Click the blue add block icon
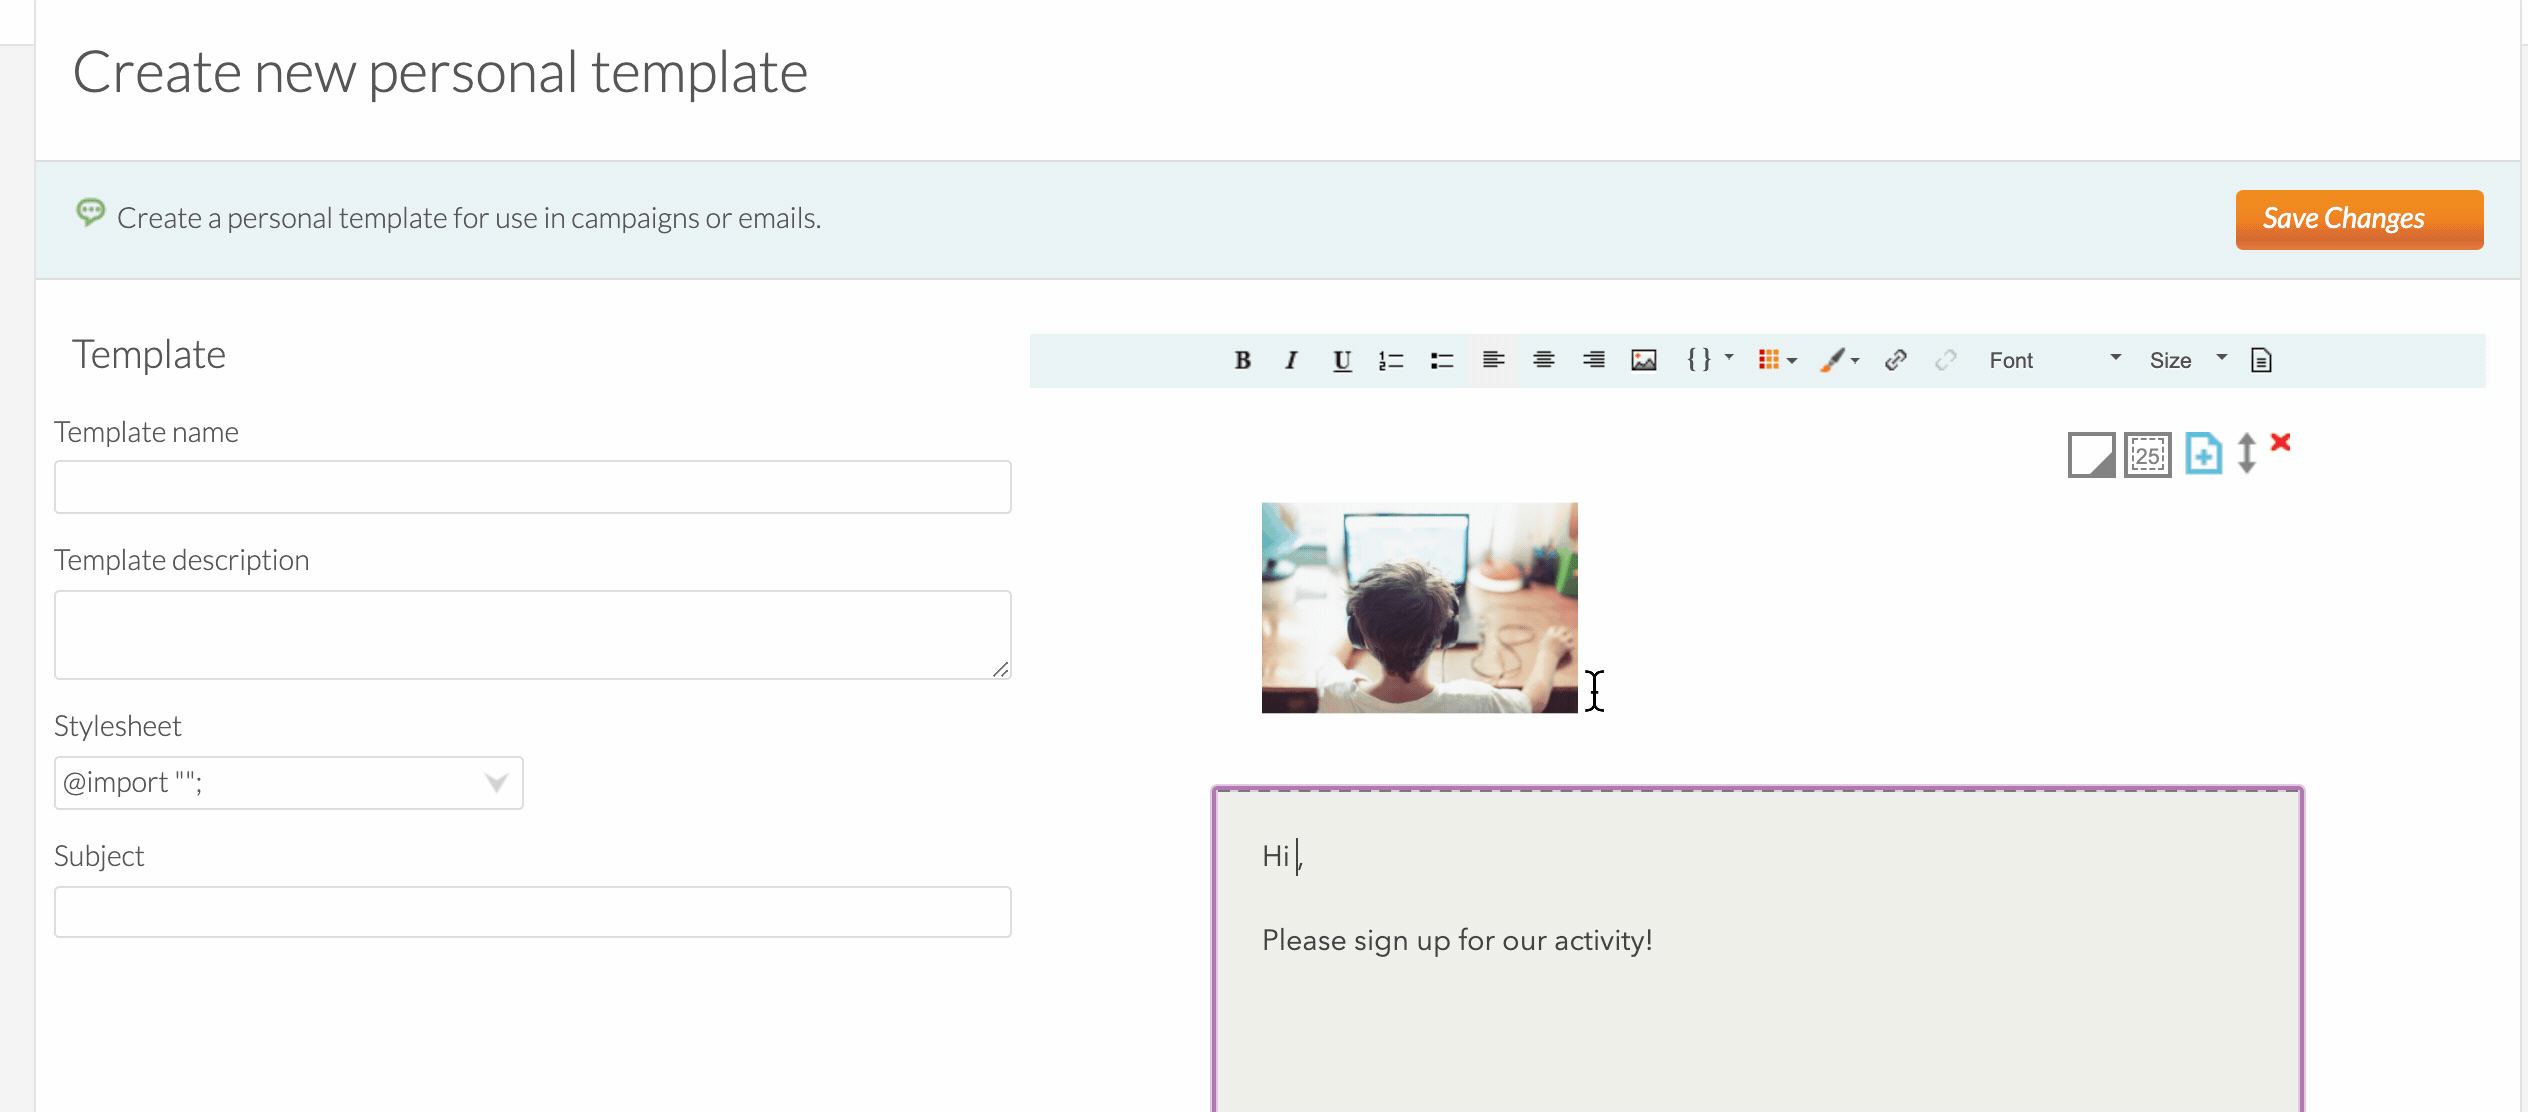 (x=2203, y=454)
